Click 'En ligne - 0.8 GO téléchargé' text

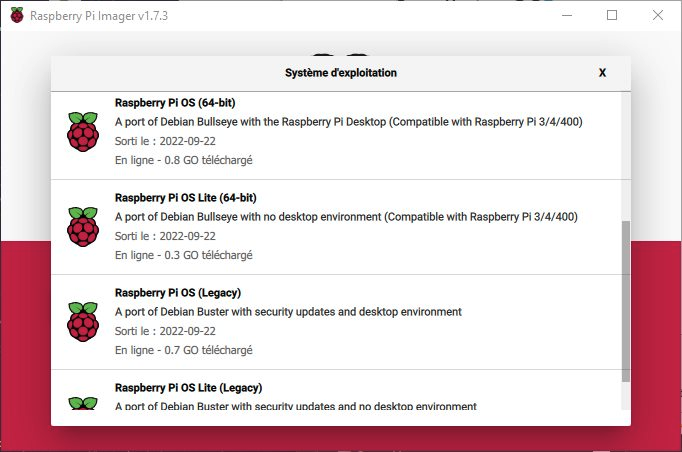click(x=184, y=160)
